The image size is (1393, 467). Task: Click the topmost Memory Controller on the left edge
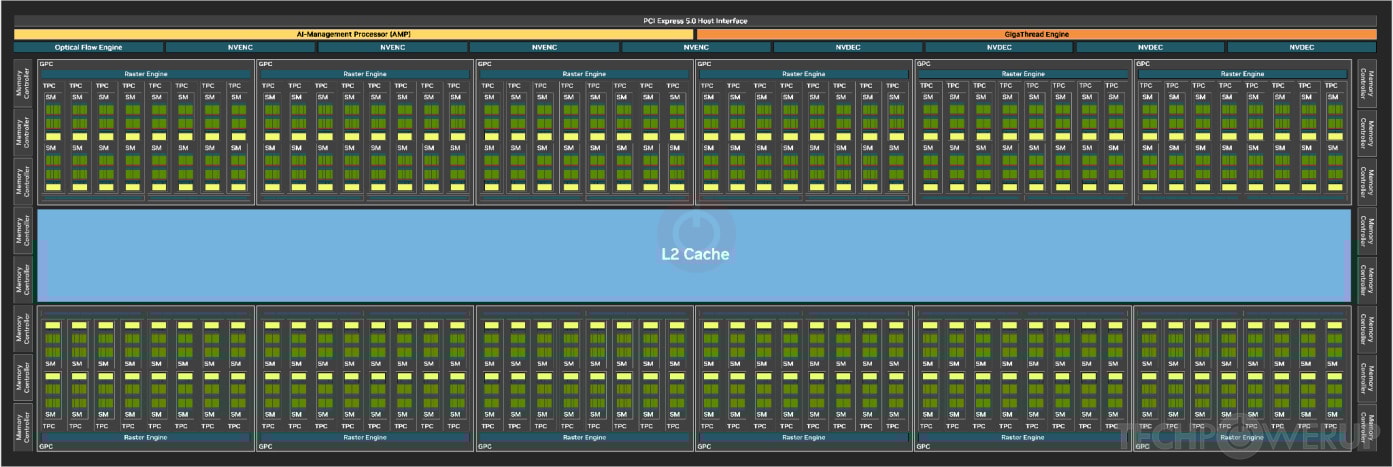22,85
